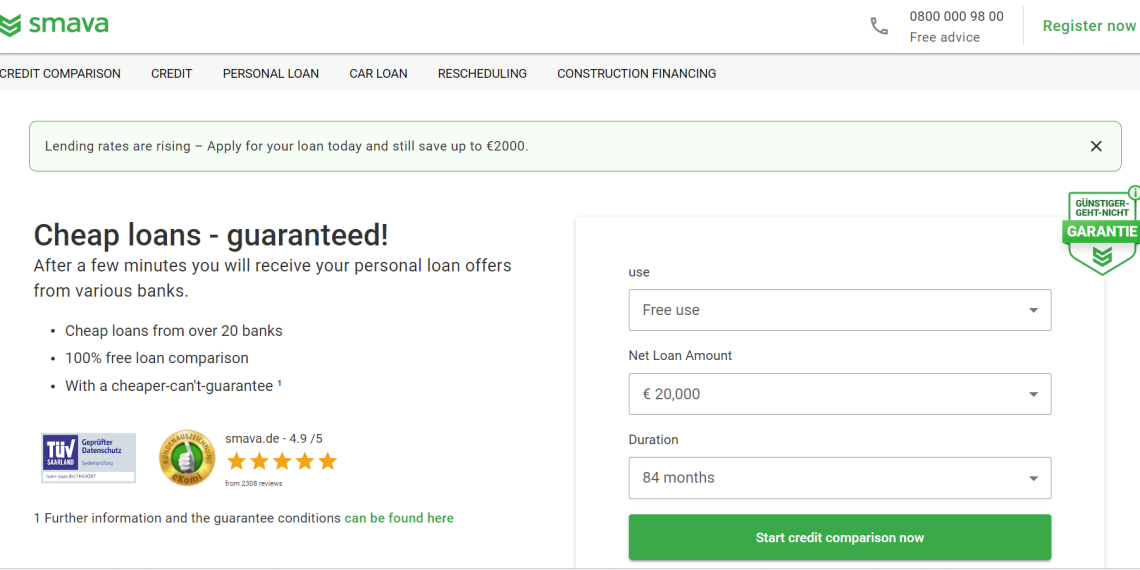This screenshot has width=1140, height=570.
Task: Open the guarantee badge info icon
Action: 1133,192
